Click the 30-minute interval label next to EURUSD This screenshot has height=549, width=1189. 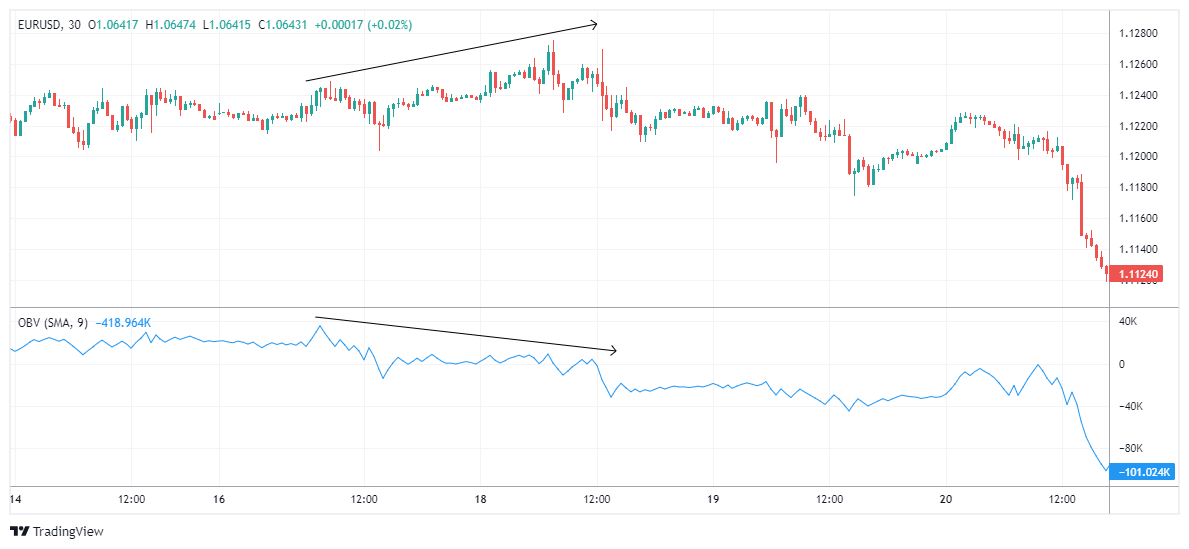click(75, 24)
